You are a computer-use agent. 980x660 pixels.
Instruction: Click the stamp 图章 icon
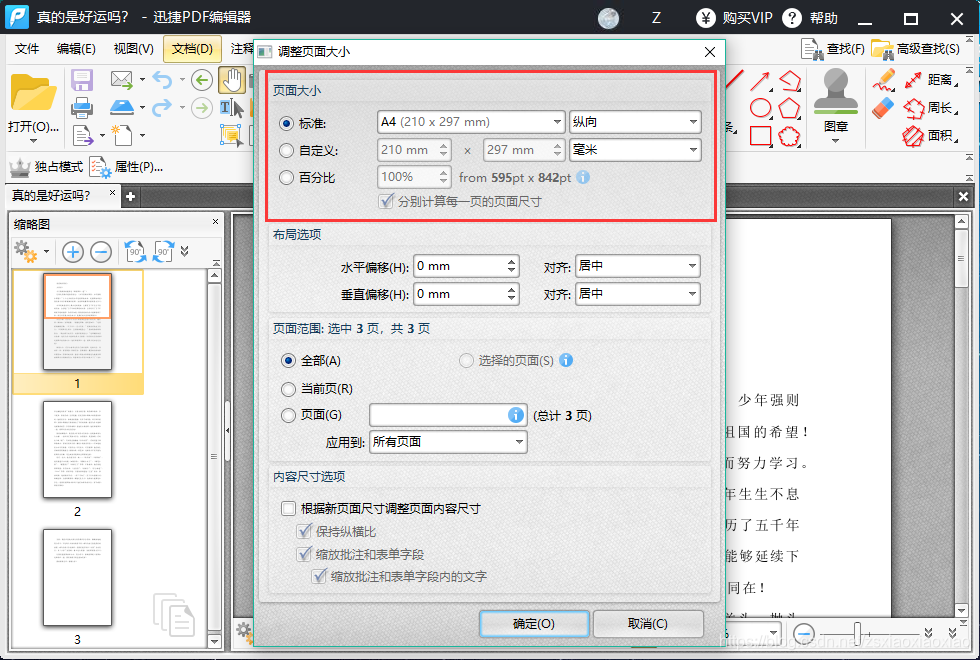click(x=836, y=91)
